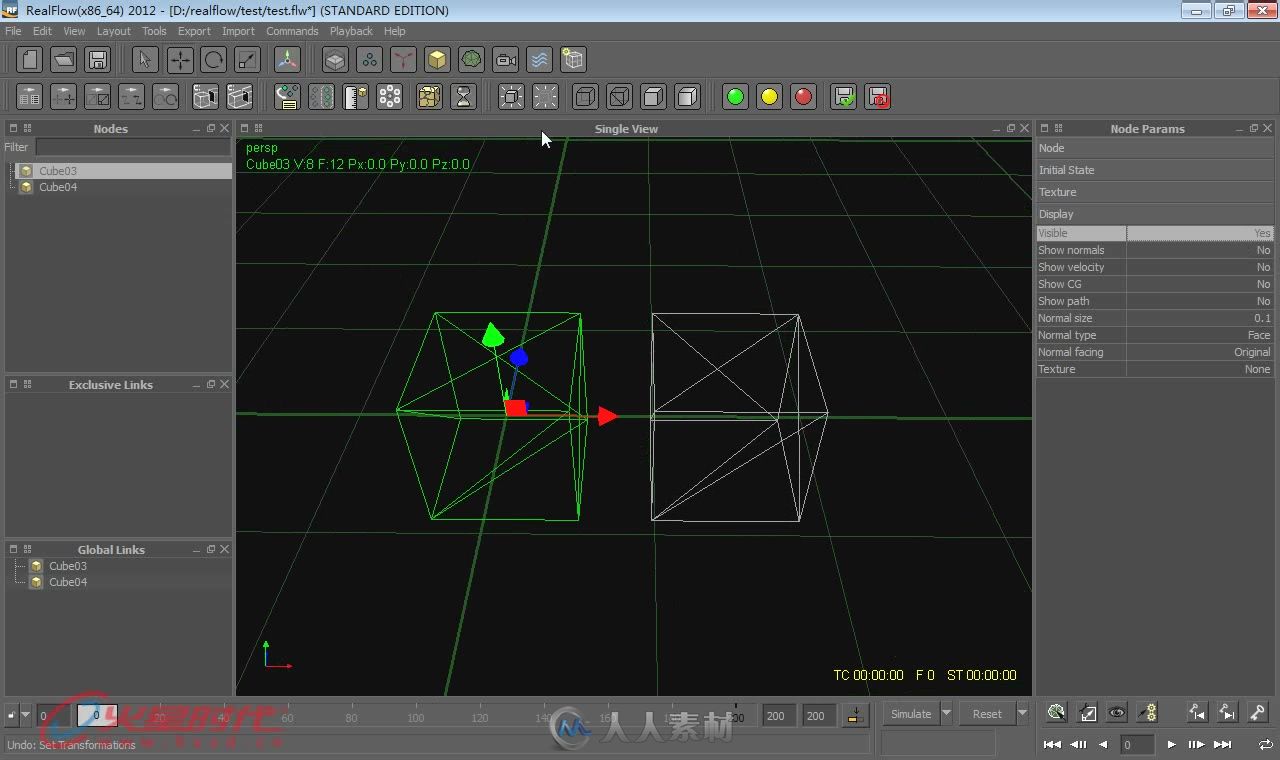Click the Simulate button
Screen dimensions: 1280x760
click(911, 714)
